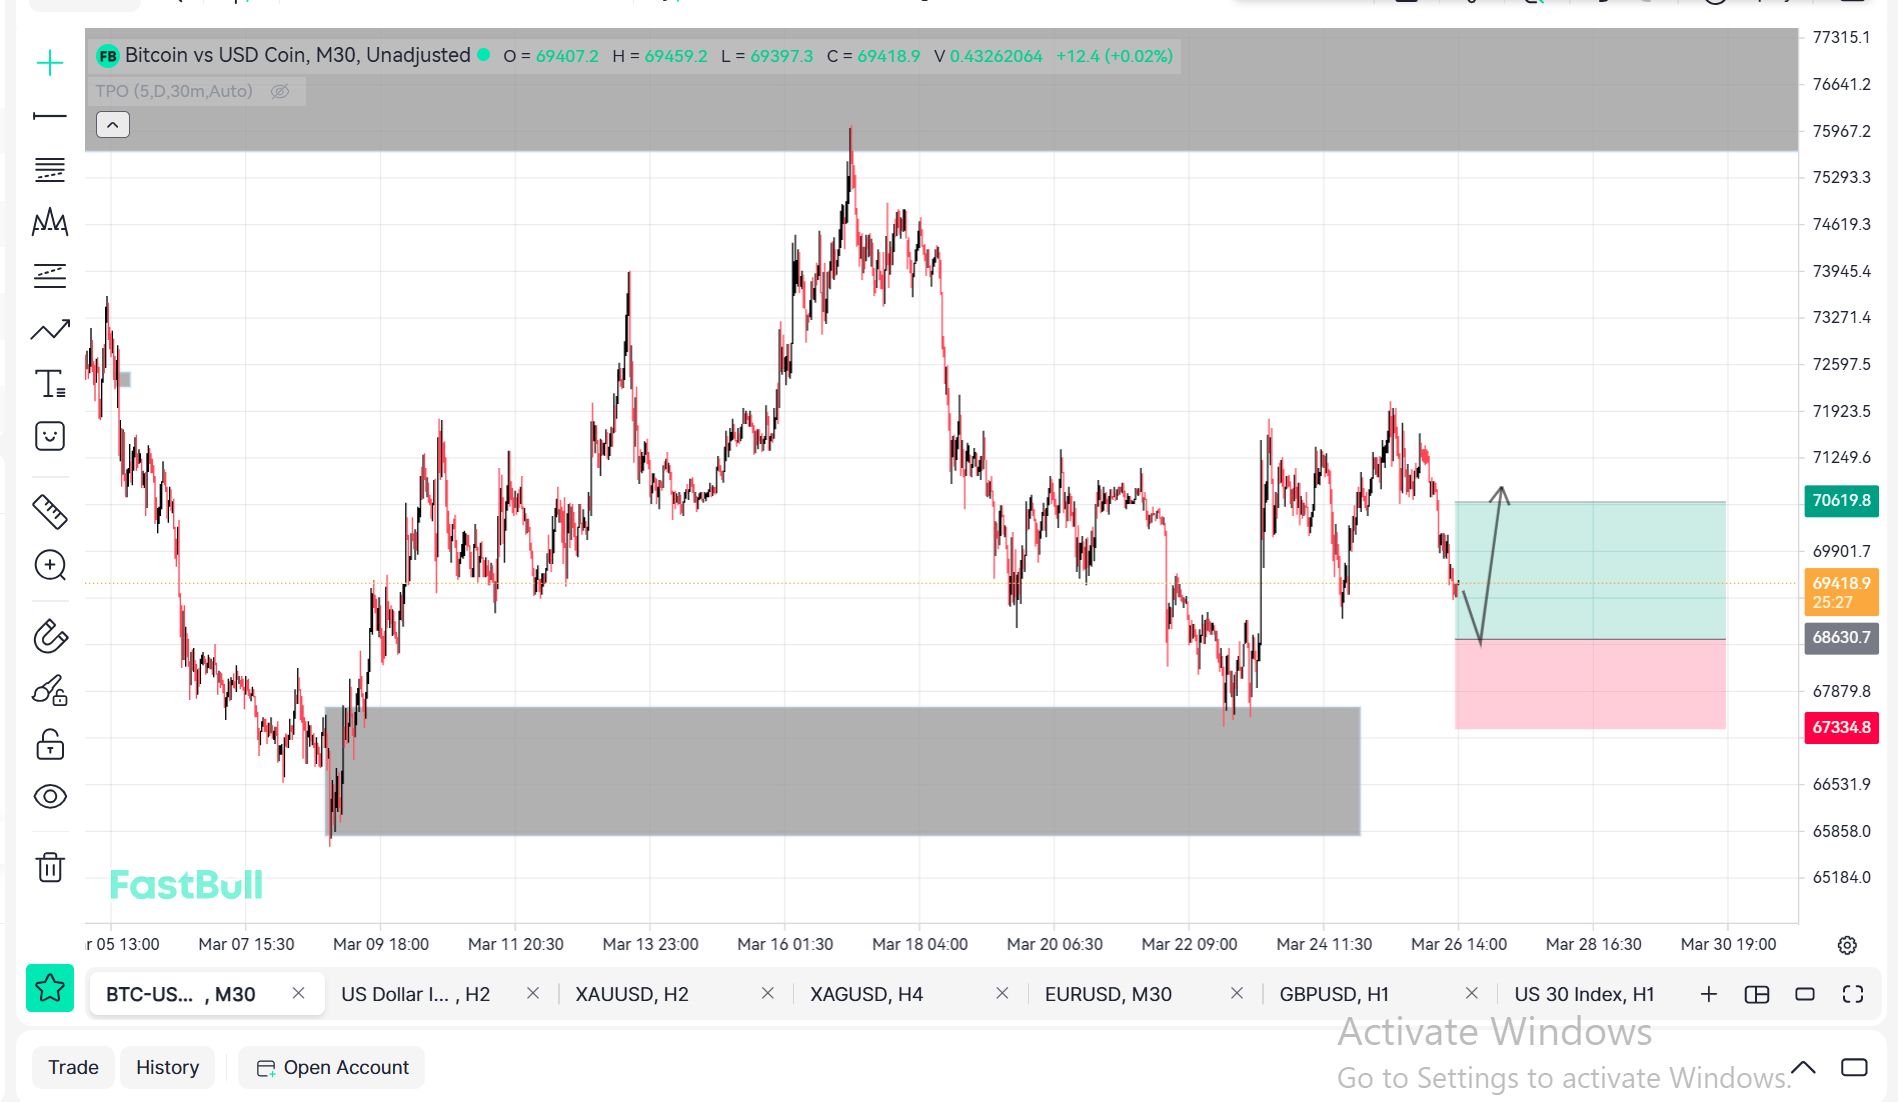The image size is (1898, 1102).
Task: Collapse the indicator legend chevron
Action: (x=113, y=125)
